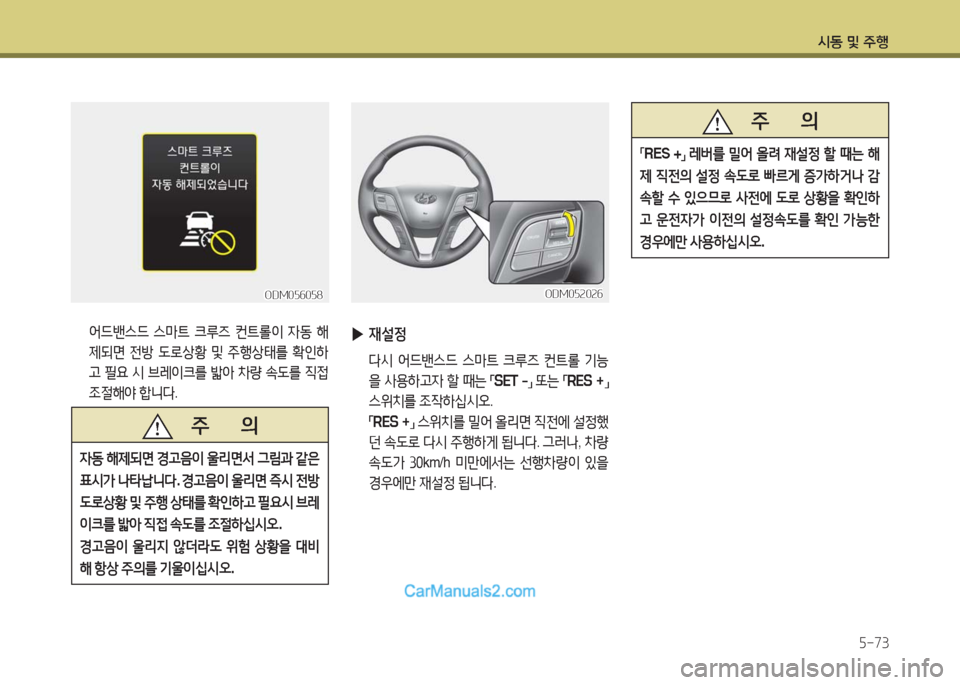
Task: Click text '경우에만 재설정 됩니다.'
Action: click(432, 483)
